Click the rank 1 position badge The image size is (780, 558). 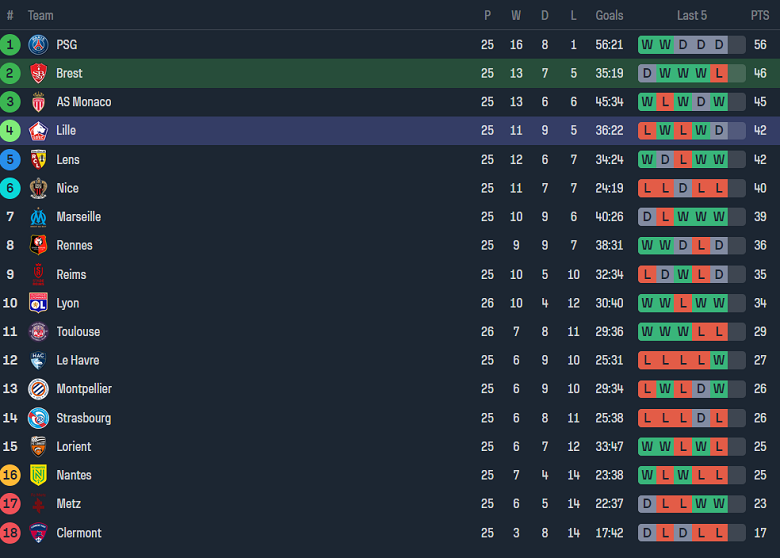click(10, 44)
